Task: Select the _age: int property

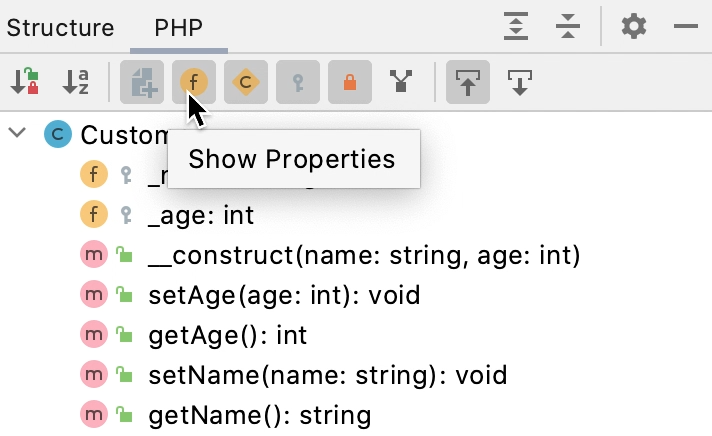Action: (x=200, y=215)
